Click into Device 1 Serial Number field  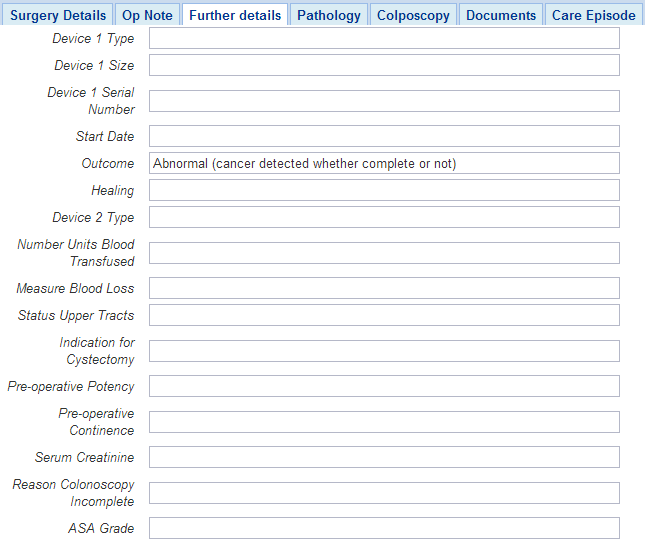pos(384,101)
